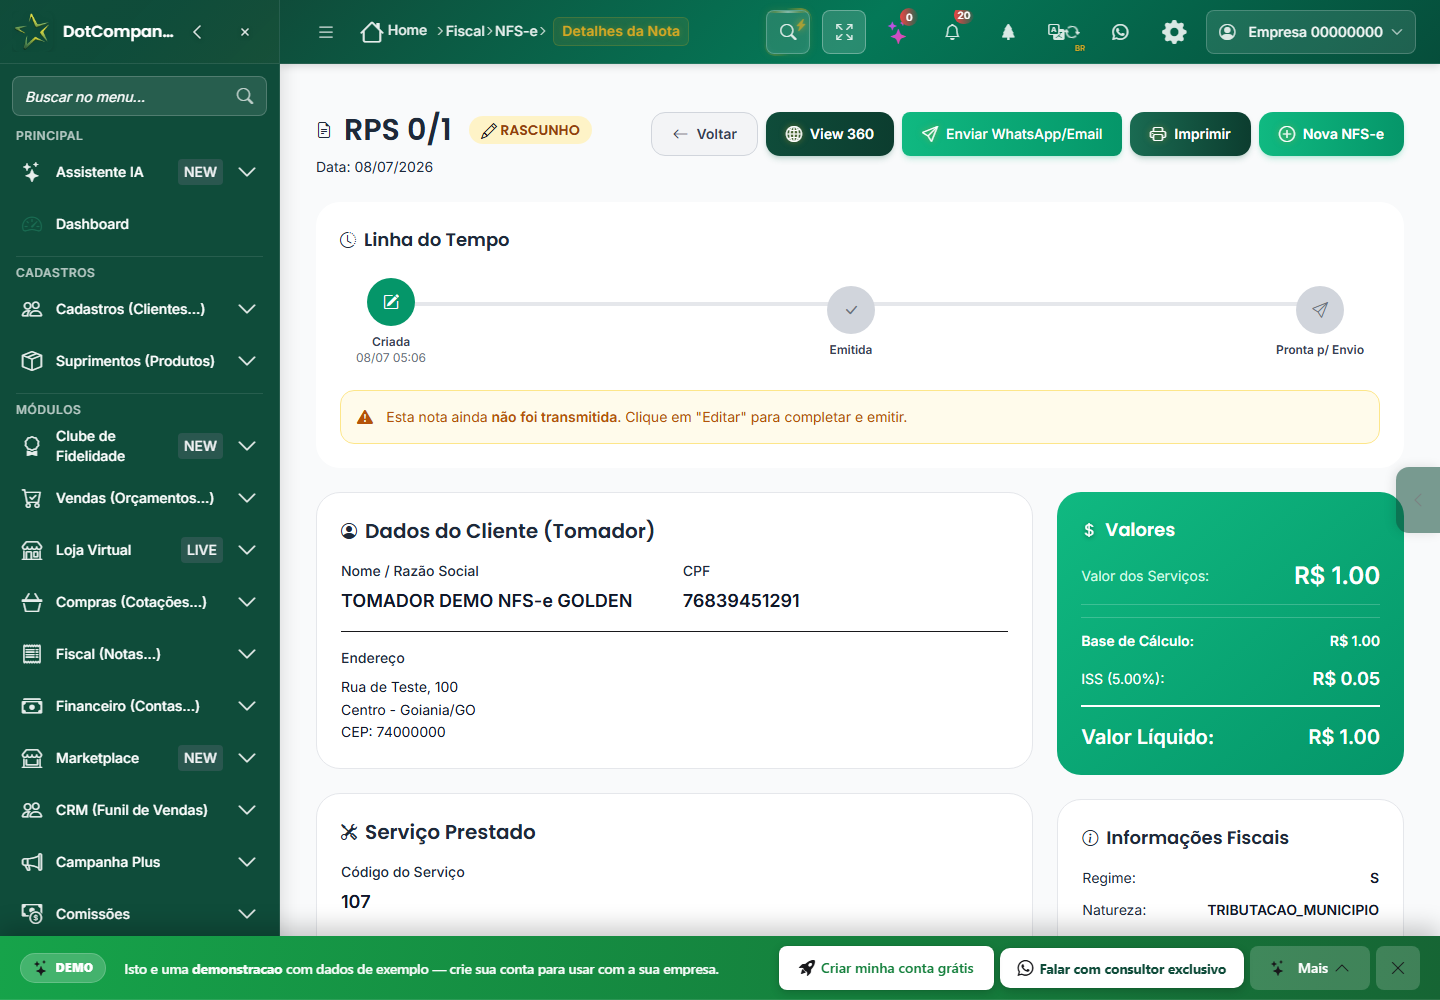This screenshot has width=1440, height=1000.
Task: Click the NEW badge beside Marketplace
Action: point(200,758)
